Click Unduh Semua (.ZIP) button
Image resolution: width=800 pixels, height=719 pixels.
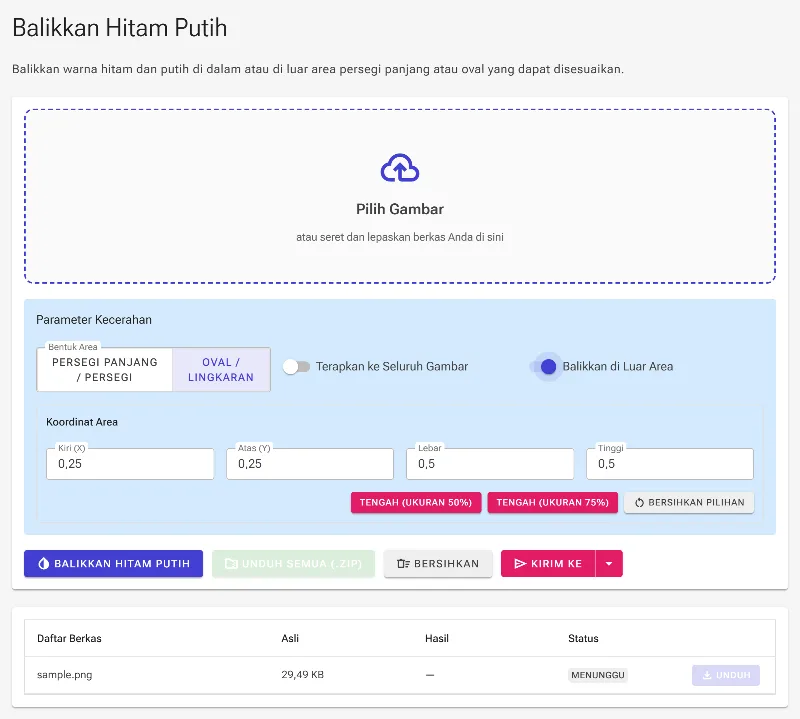tap(293, 563)
